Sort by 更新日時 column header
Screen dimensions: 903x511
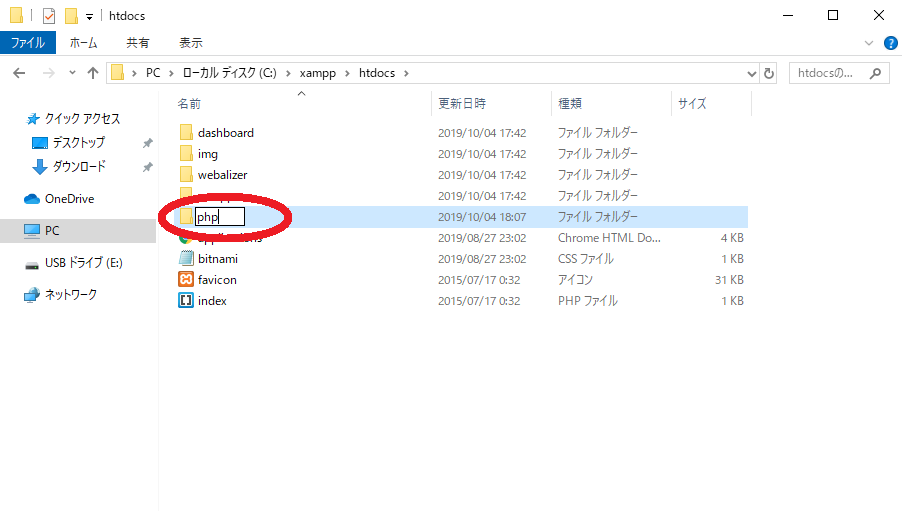point(462,104)
